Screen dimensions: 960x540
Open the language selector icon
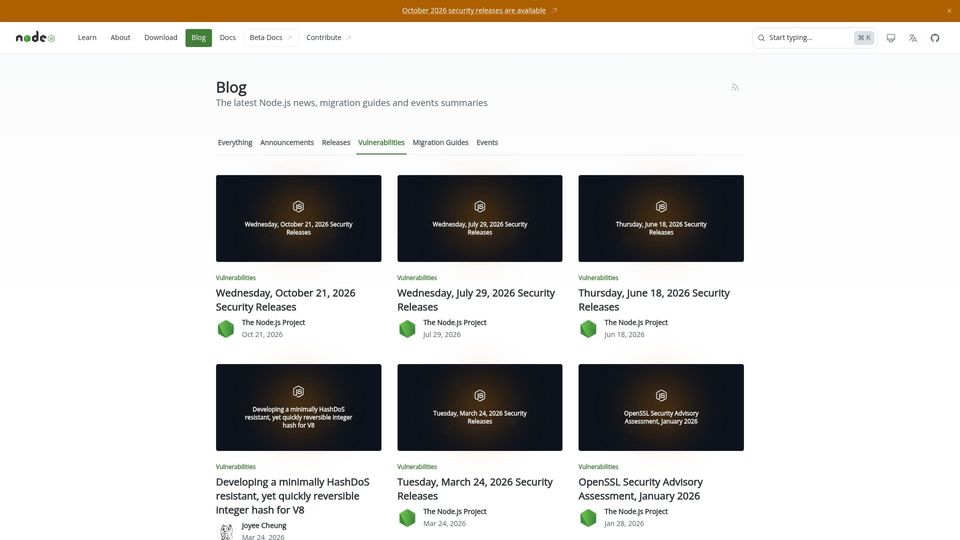[913, 38]
